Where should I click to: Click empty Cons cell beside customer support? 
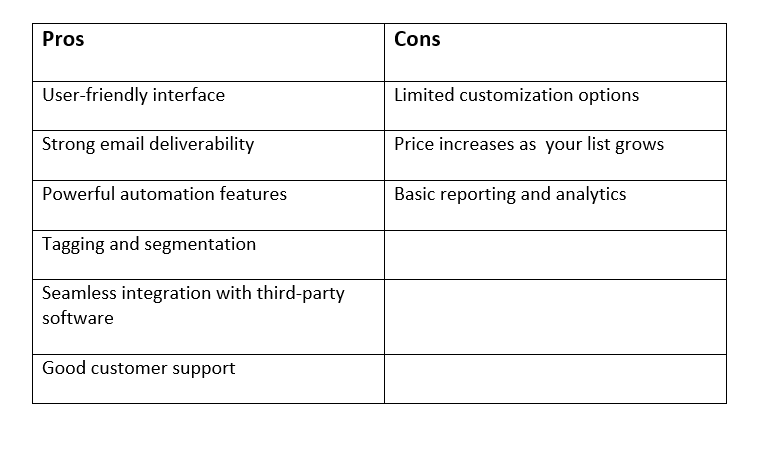pos(555,379)
